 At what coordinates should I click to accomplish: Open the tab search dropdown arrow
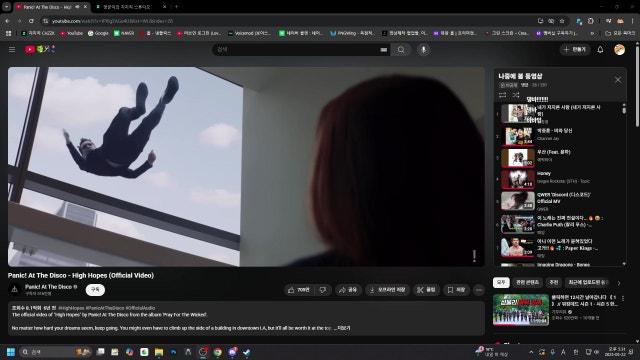pos(7,7)
